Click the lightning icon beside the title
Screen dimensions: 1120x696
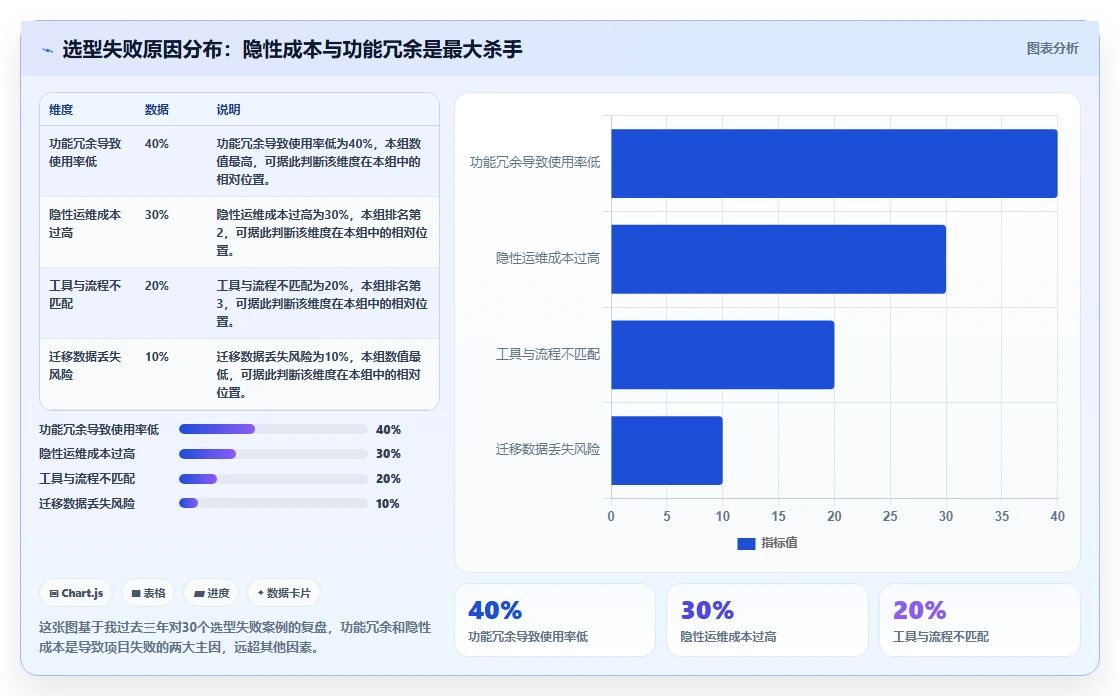coord(48,50)
